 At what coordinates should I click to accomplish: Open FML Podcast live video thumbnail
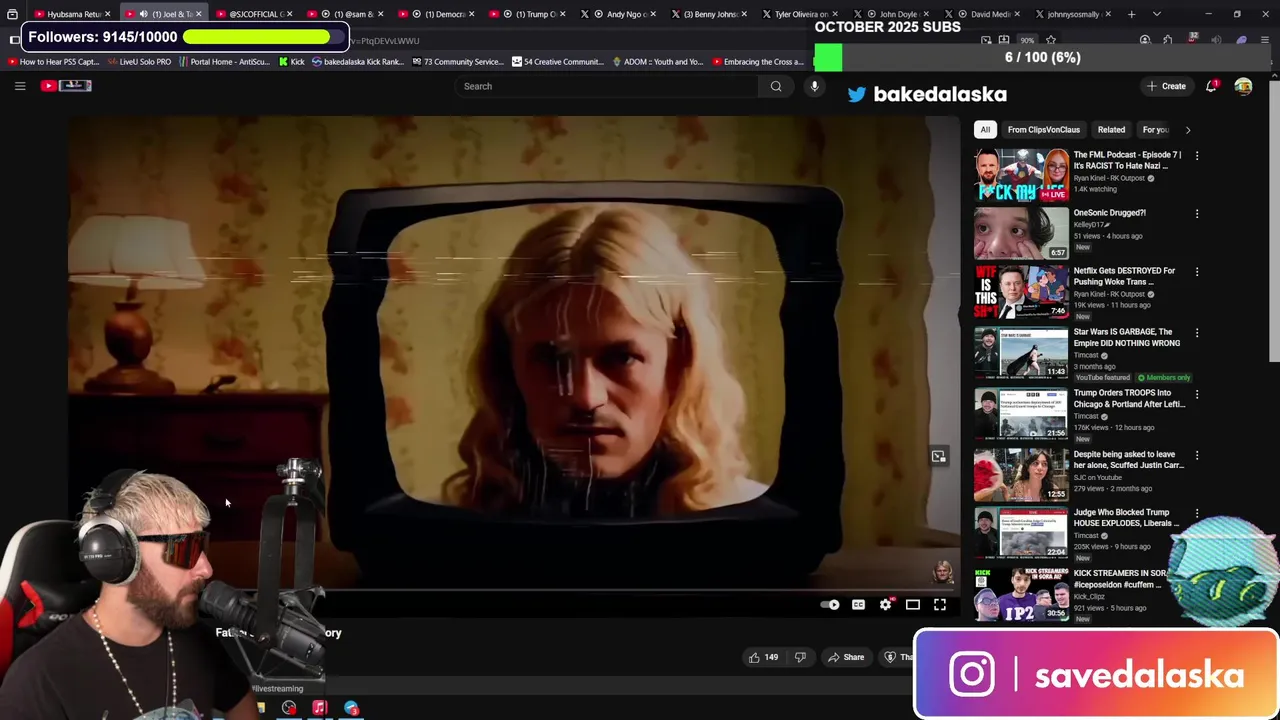1021,175
